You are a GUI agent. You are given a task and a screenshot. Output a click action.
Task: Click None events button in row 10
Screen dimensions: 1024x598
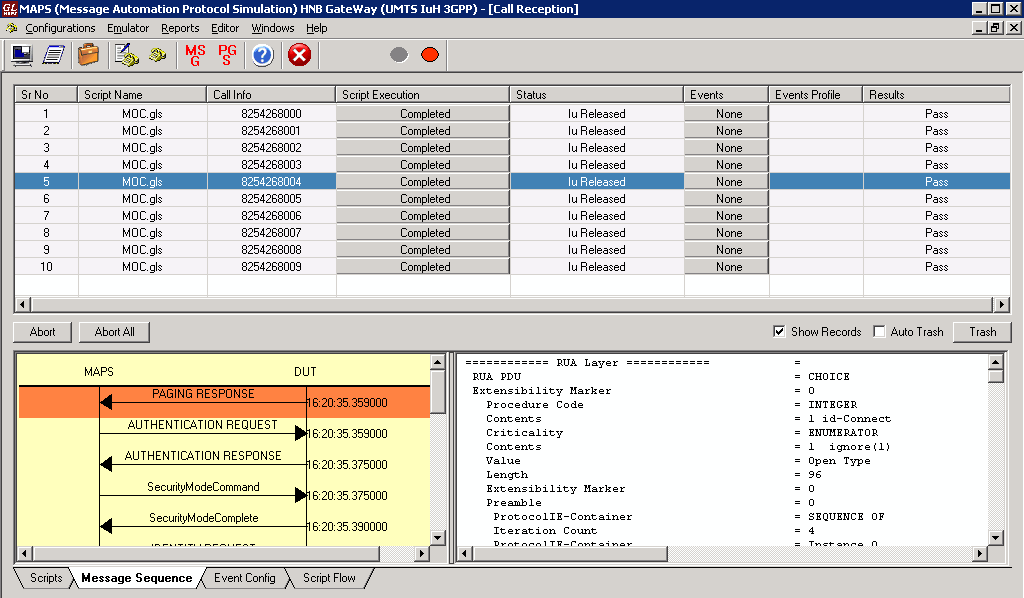pos(726,266)
